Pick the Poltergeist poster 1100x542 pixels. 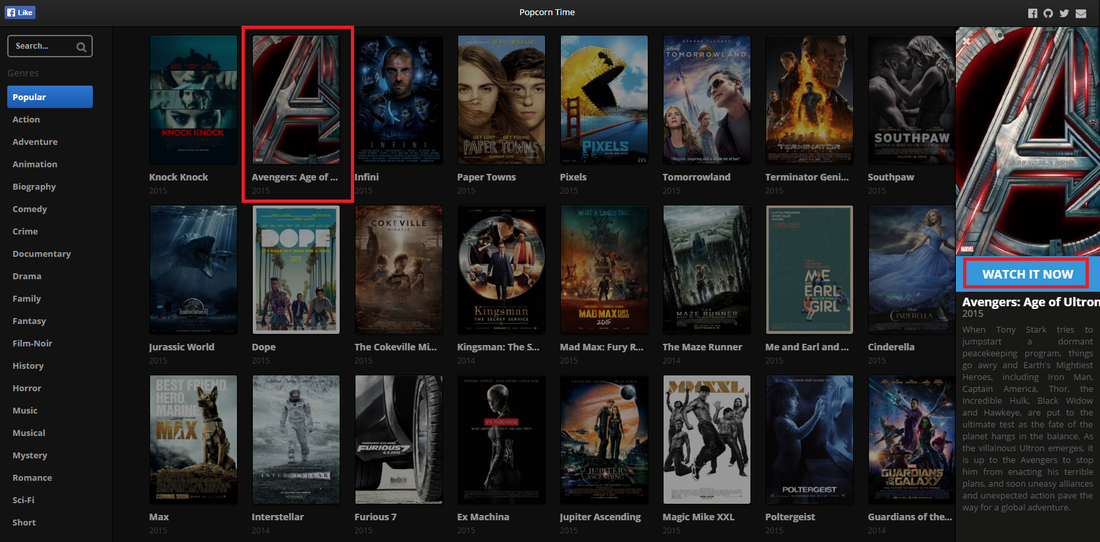(x=809, y=440)
